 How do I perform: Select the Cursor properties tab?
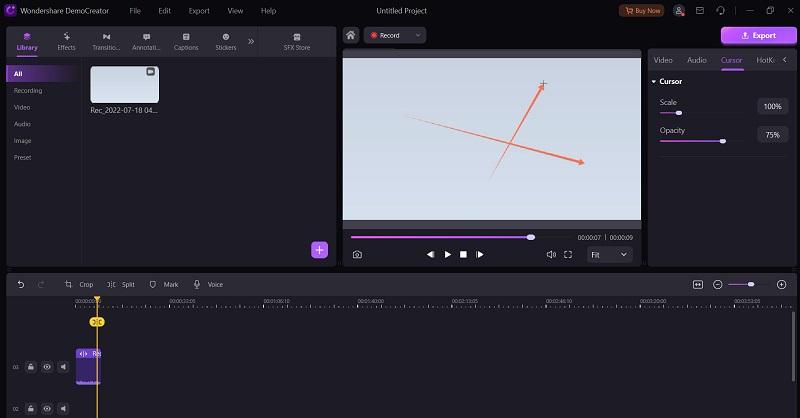[x=732, y=60]
